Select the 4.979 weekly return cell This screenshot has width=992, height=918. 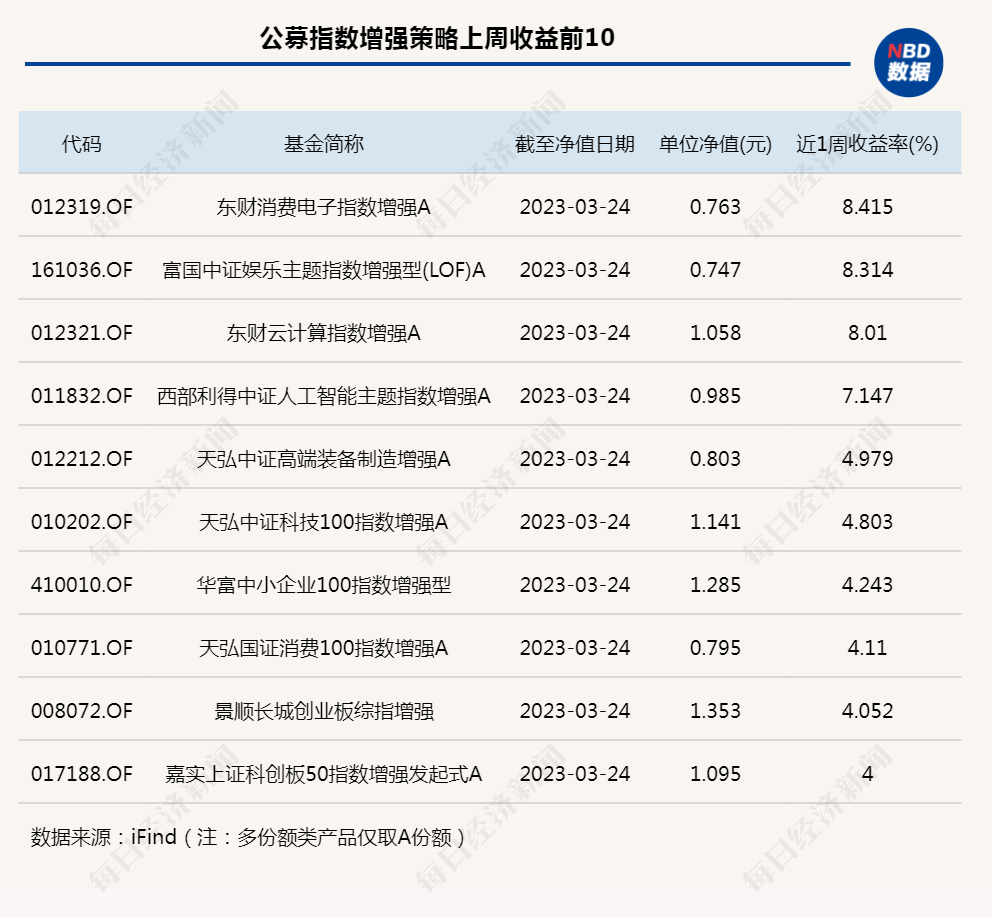pos(867,459)
